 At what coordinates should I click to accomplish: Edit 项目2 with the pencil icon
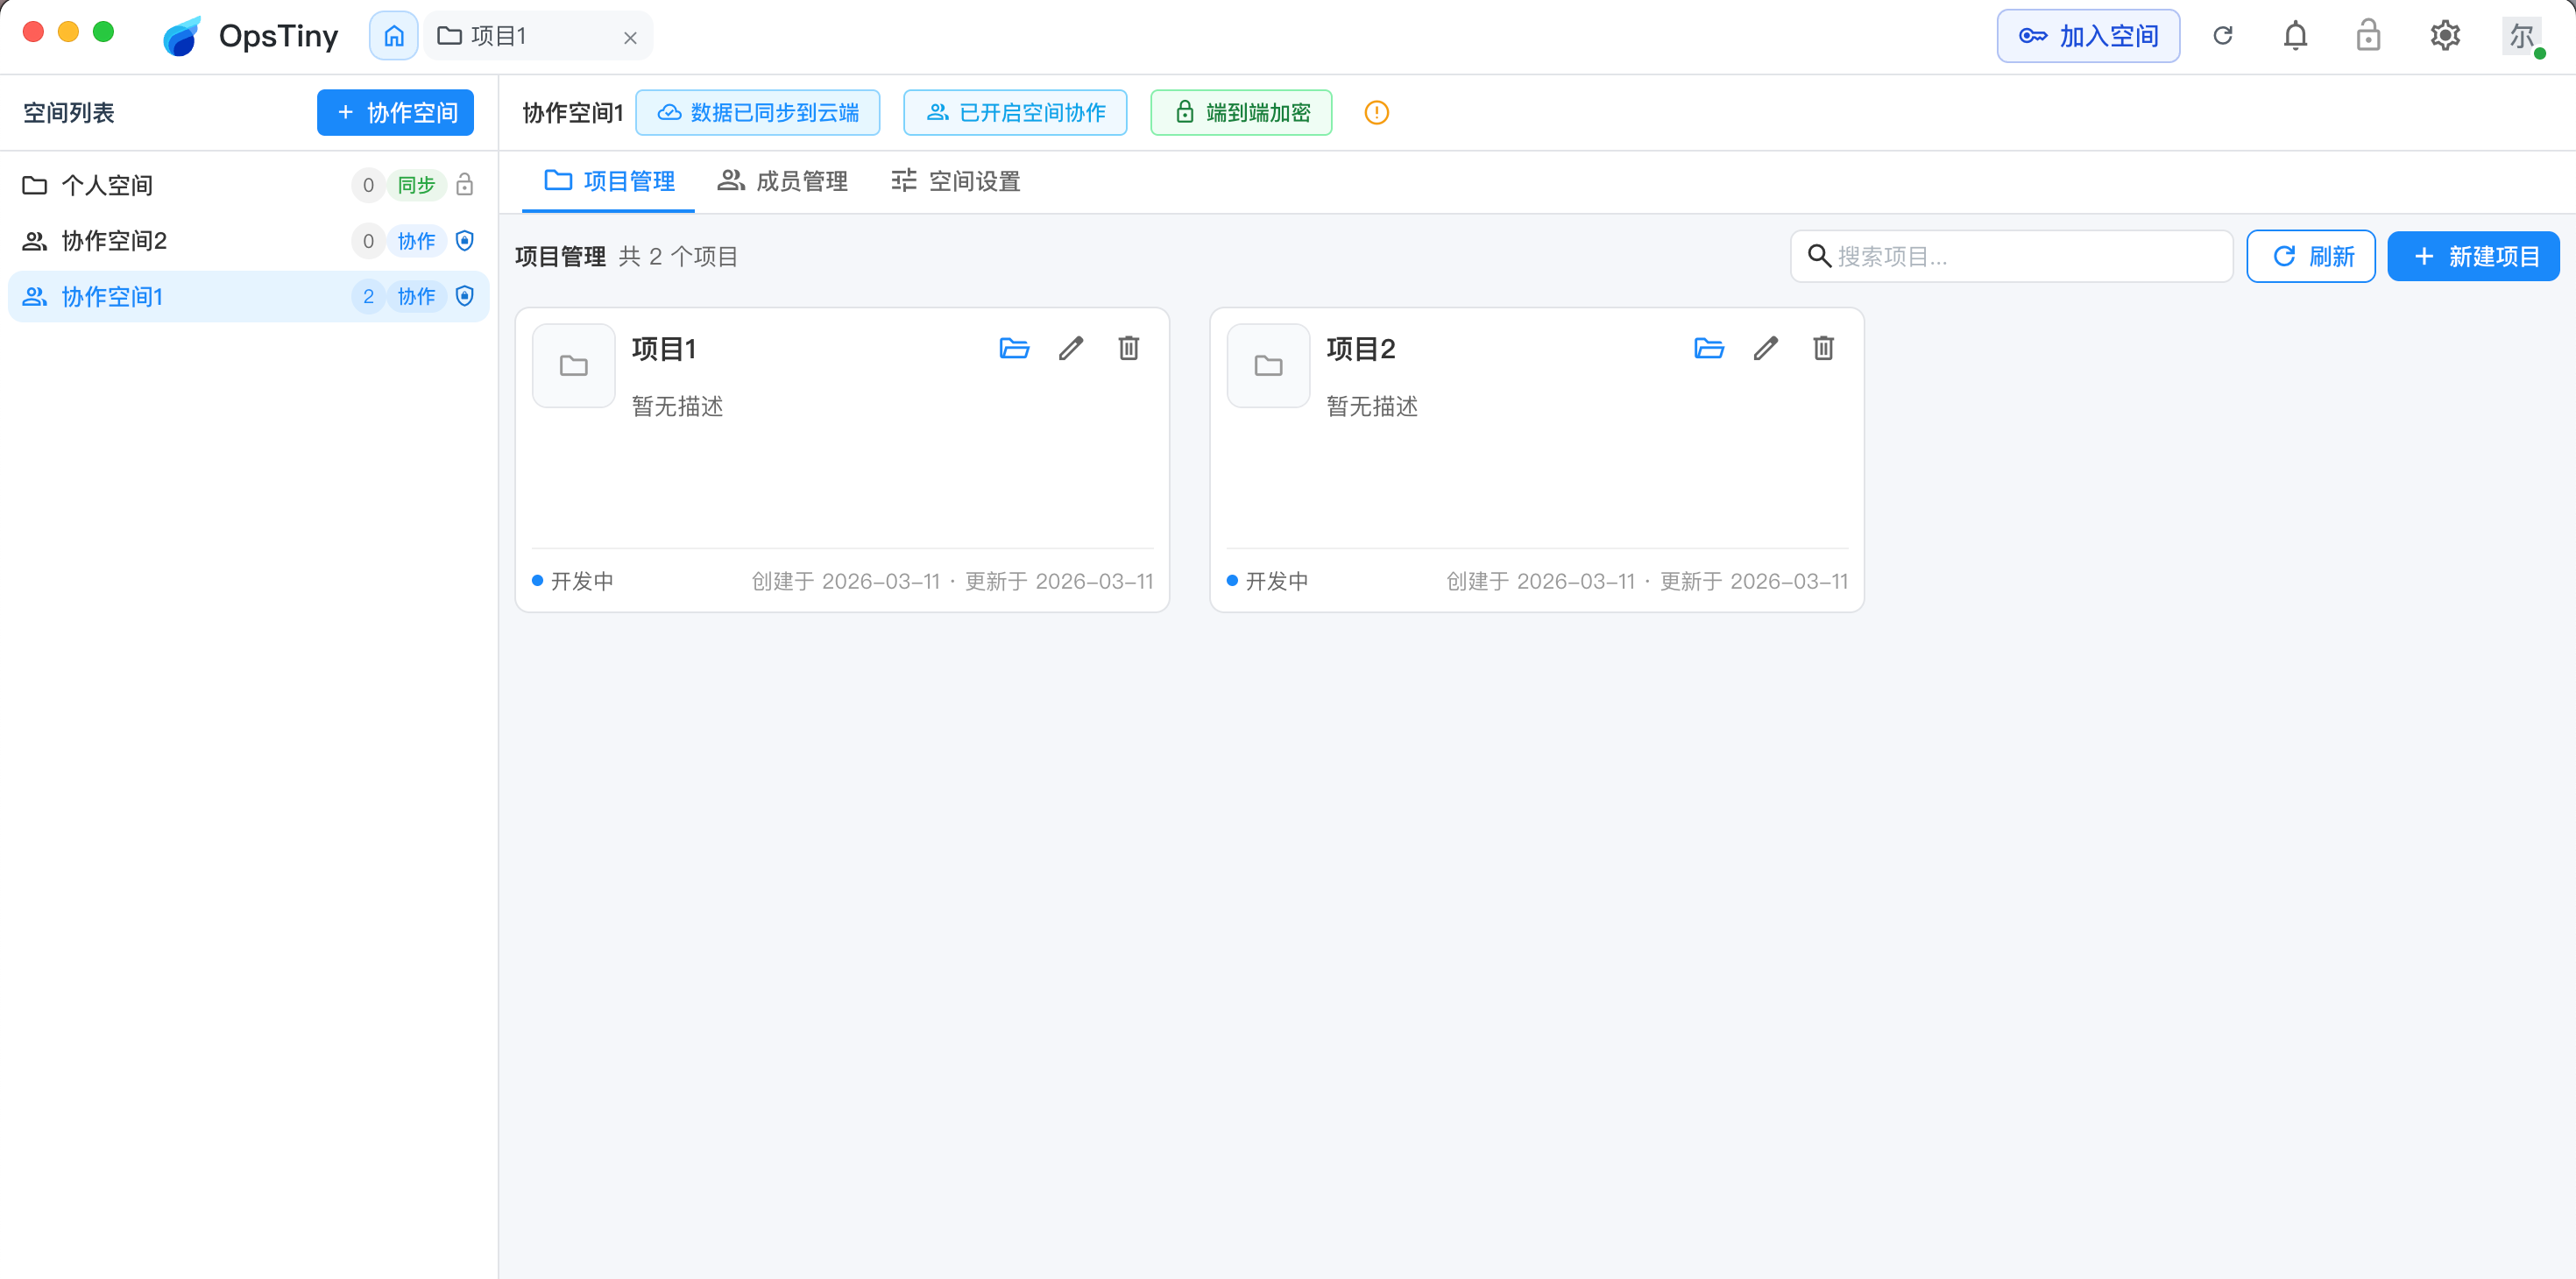click(x=1766, y=348)
